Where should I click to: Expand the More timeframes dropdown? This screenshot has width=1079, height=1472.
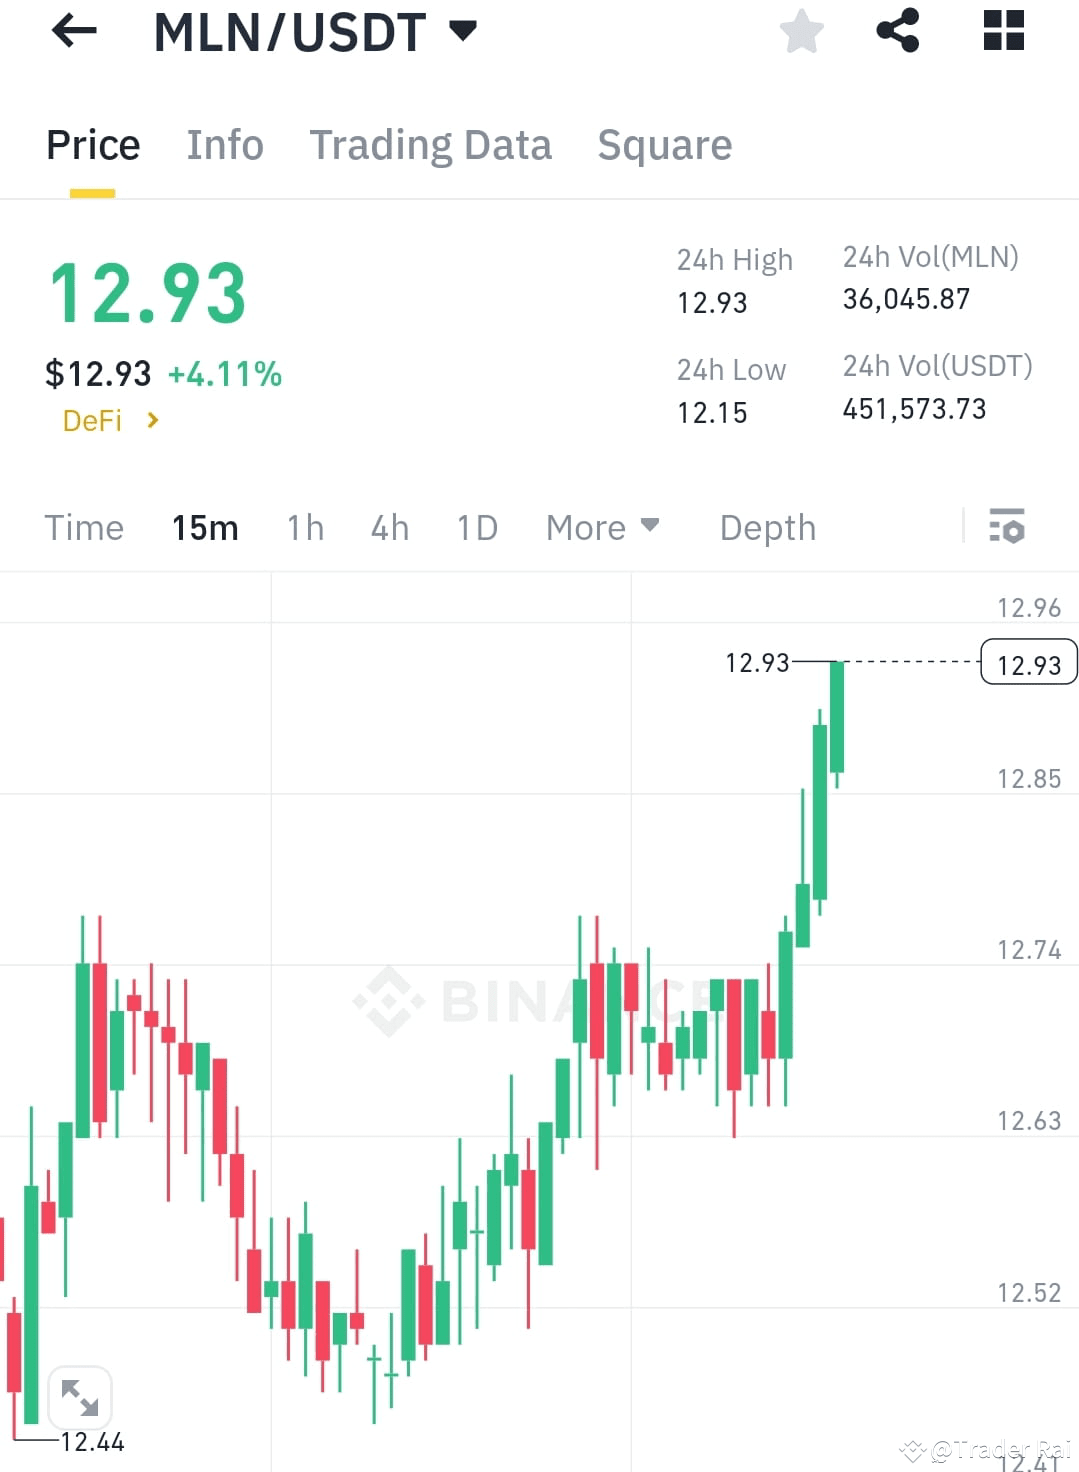point(602,527)
